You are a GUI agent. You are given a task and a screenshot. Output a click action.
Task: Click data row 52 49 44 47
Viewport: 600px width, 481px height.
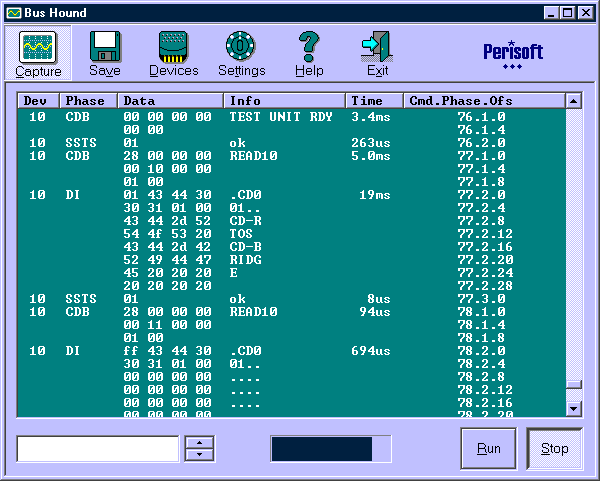coord(167,260)
